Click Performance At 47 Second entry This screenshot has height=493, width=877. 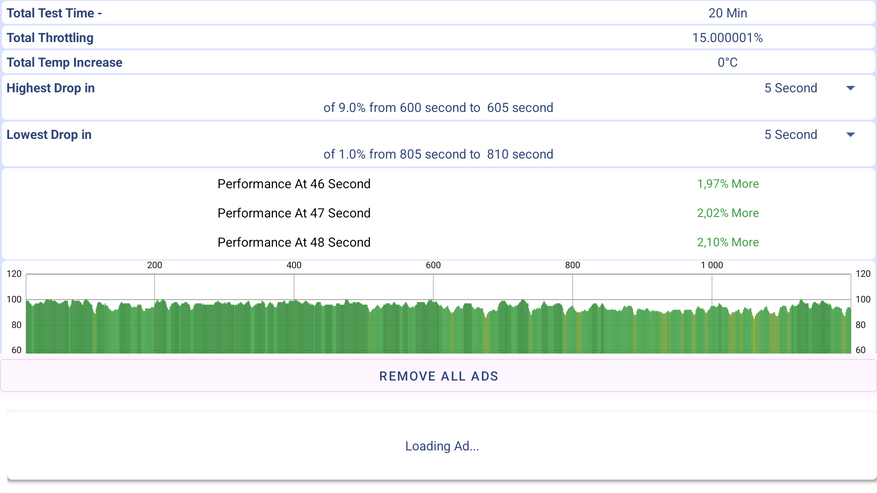click(x=294, y=213)
